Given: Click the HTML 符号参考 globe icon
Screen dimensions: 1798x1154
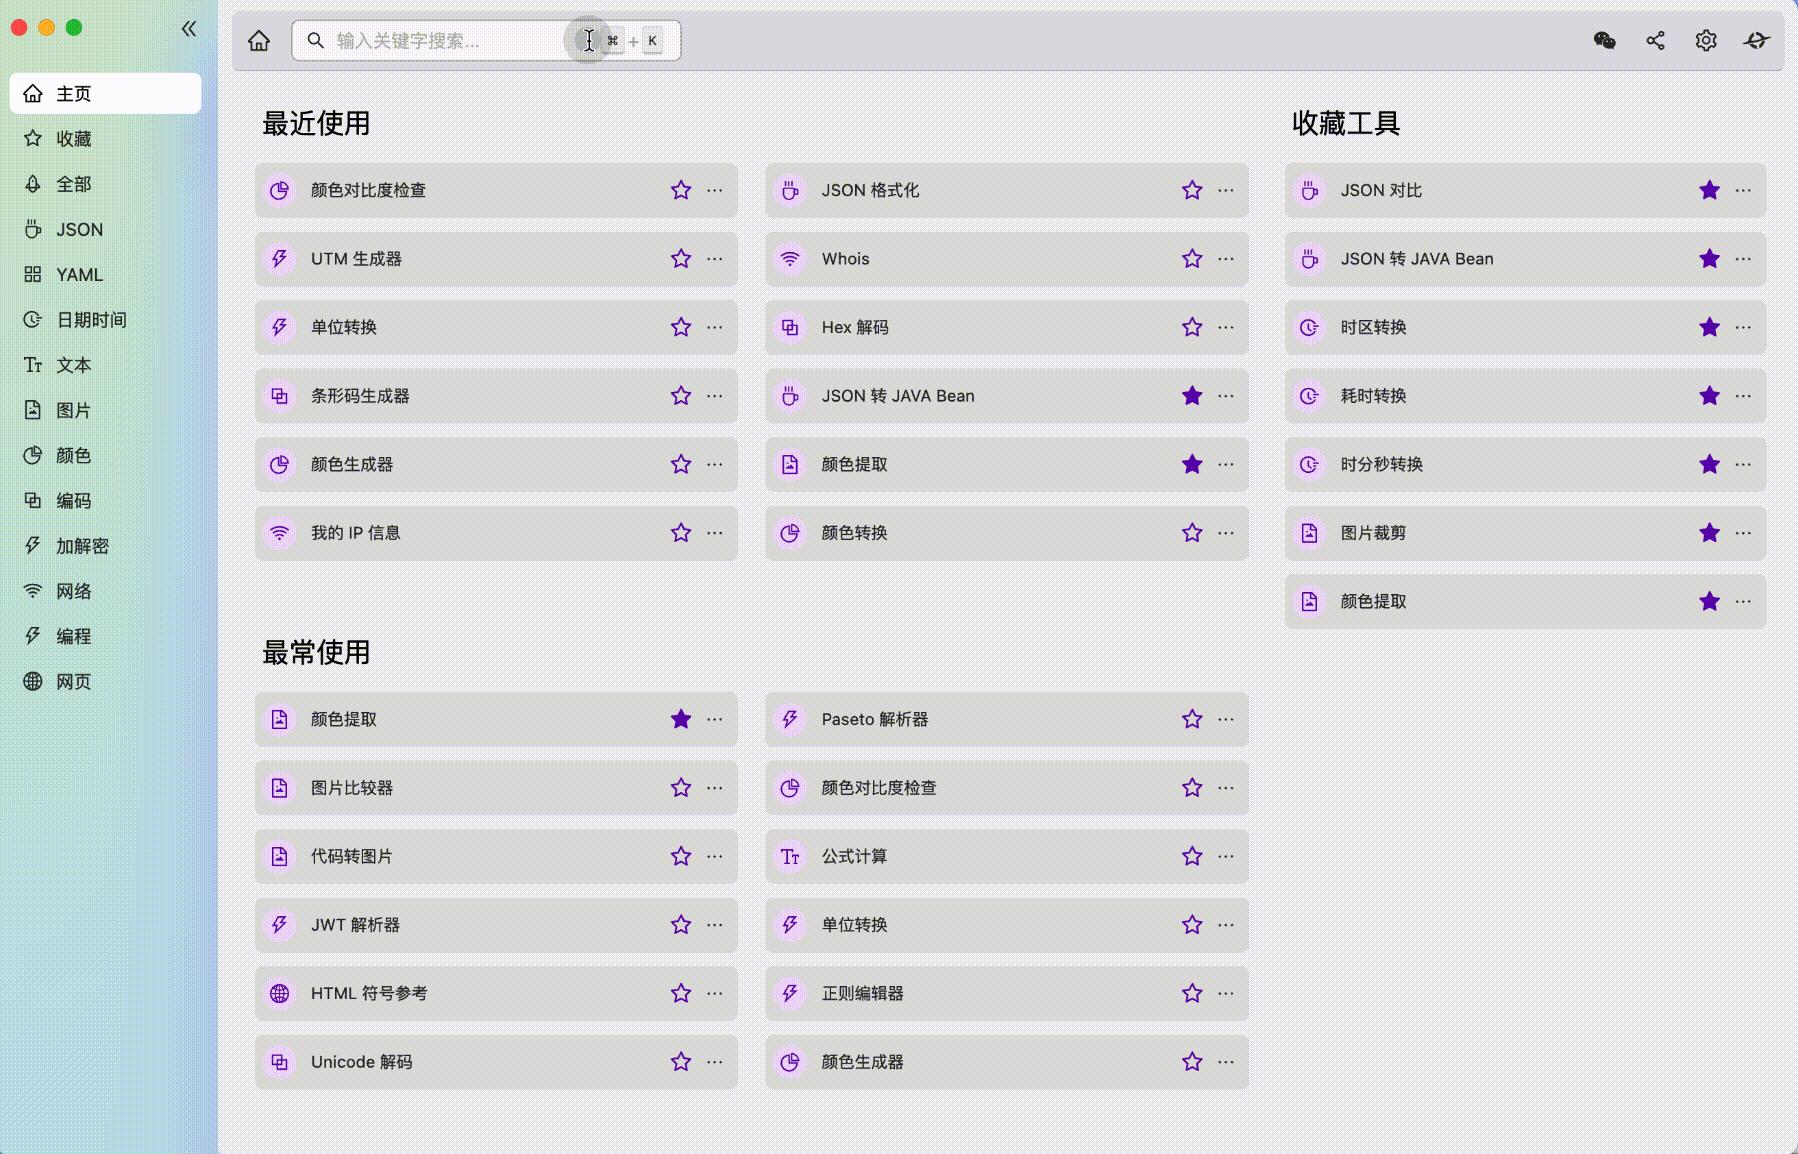Looking at the screenshot, I should tap(280, 993).
